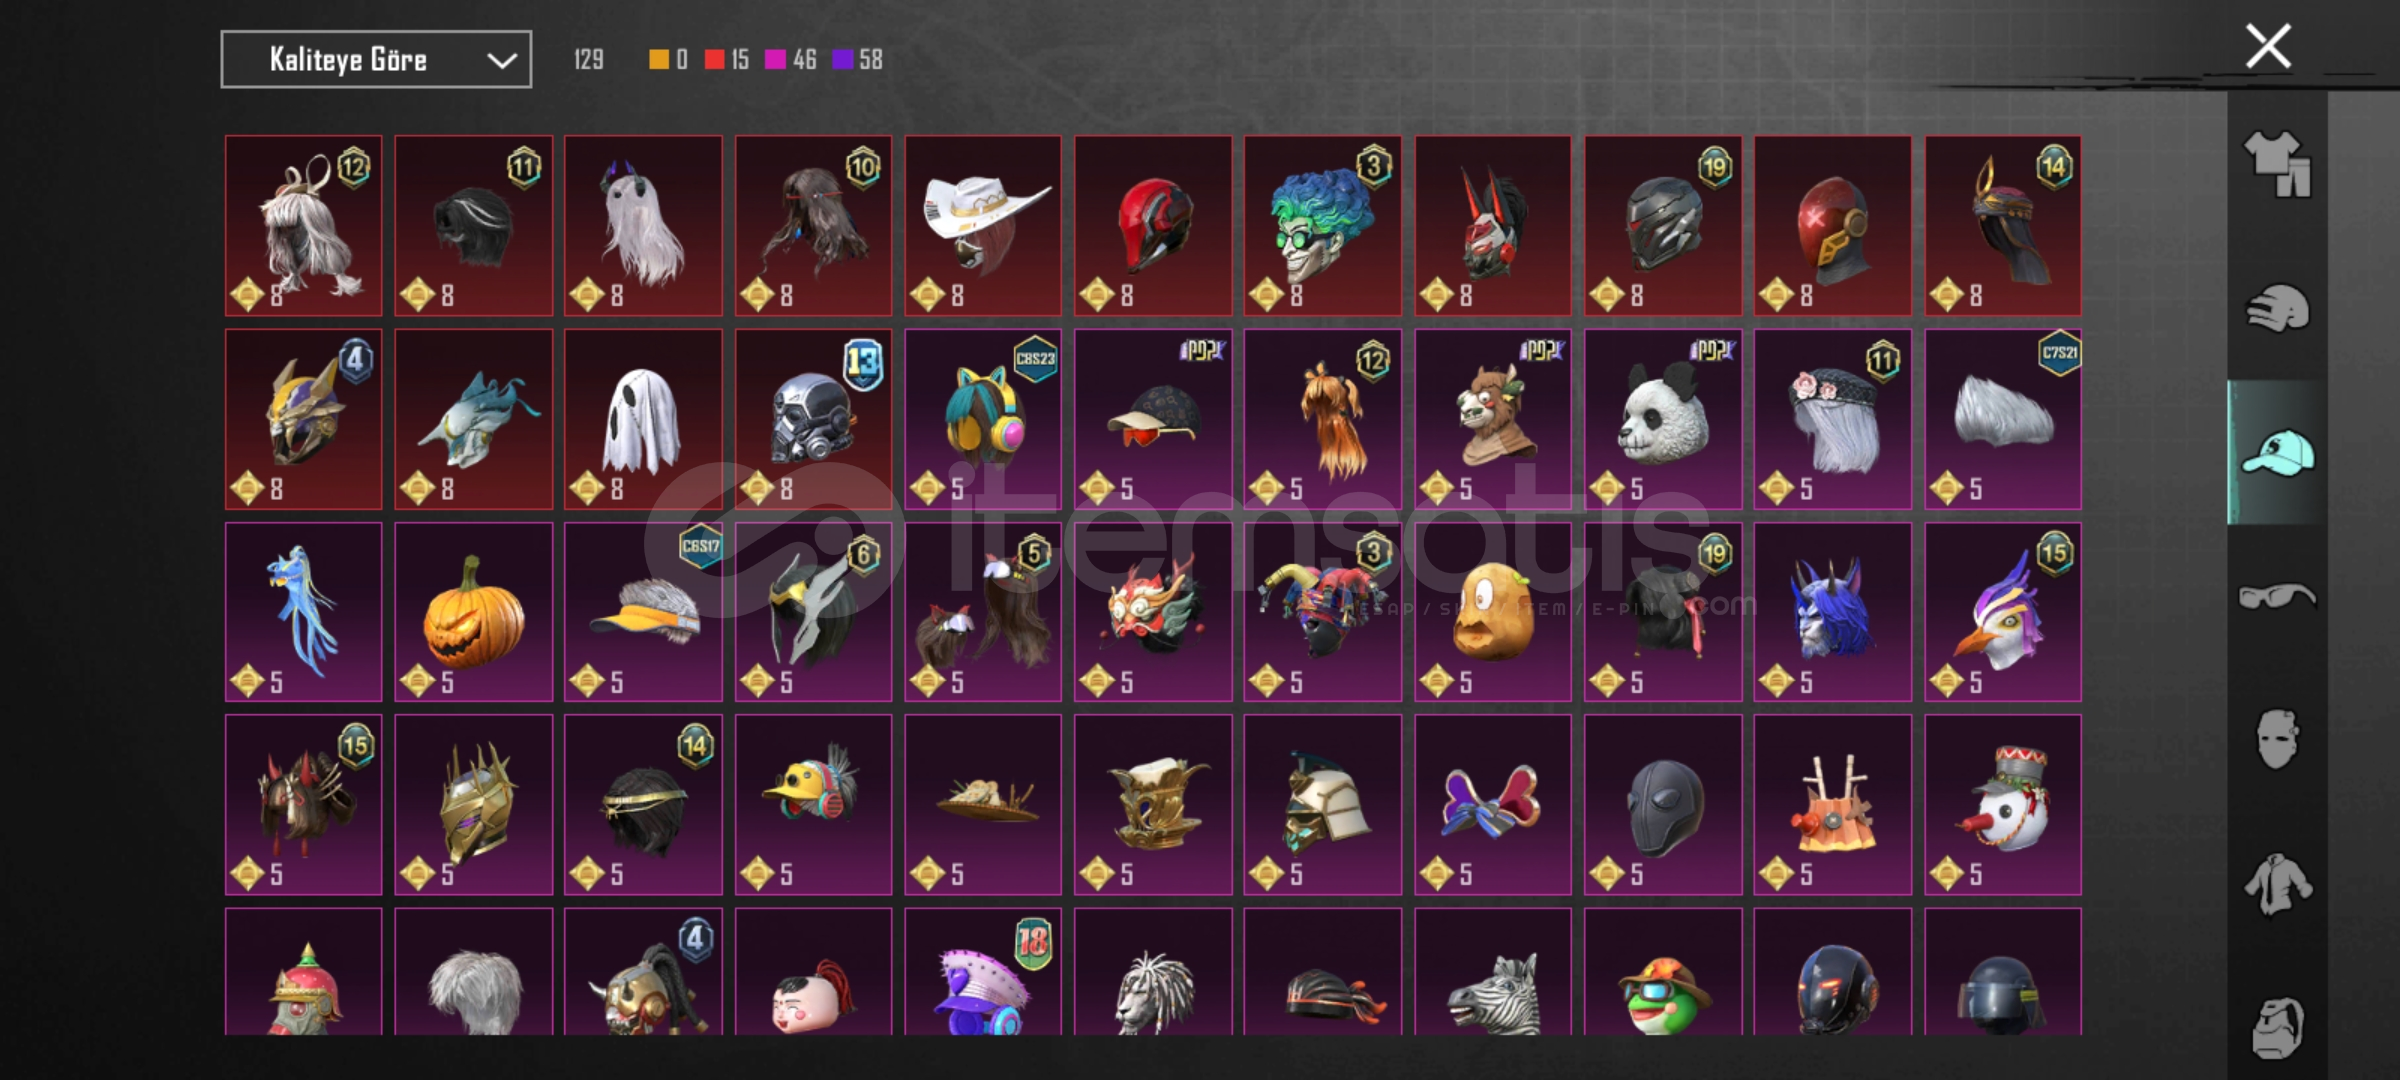
Task: Expand the Kaliteye Göre sort dropdown
Action: (x=376, y=60)
